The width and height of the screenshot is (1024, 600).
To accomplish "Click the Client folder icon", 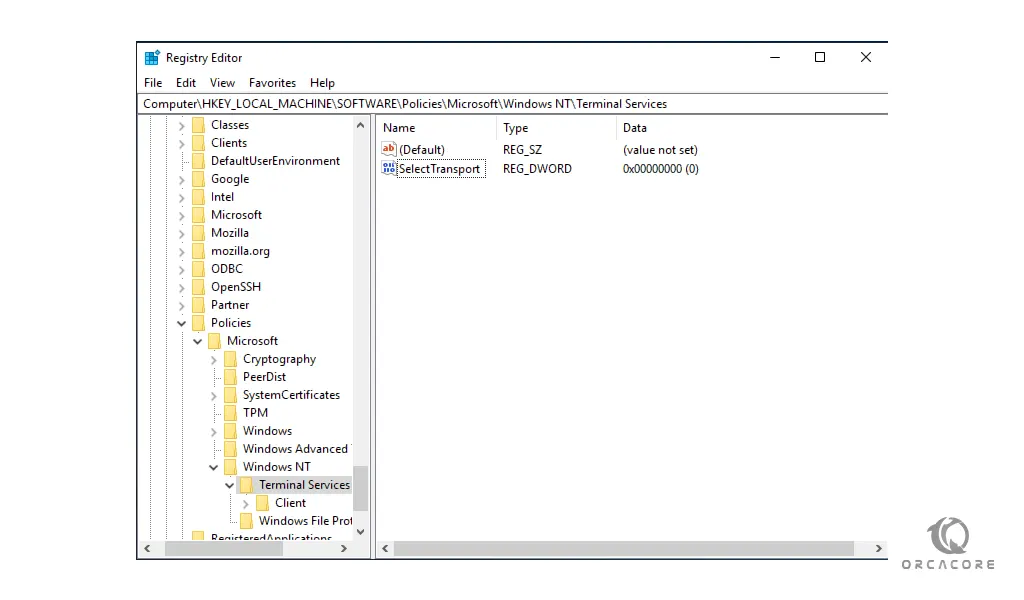I will (263, 503).
